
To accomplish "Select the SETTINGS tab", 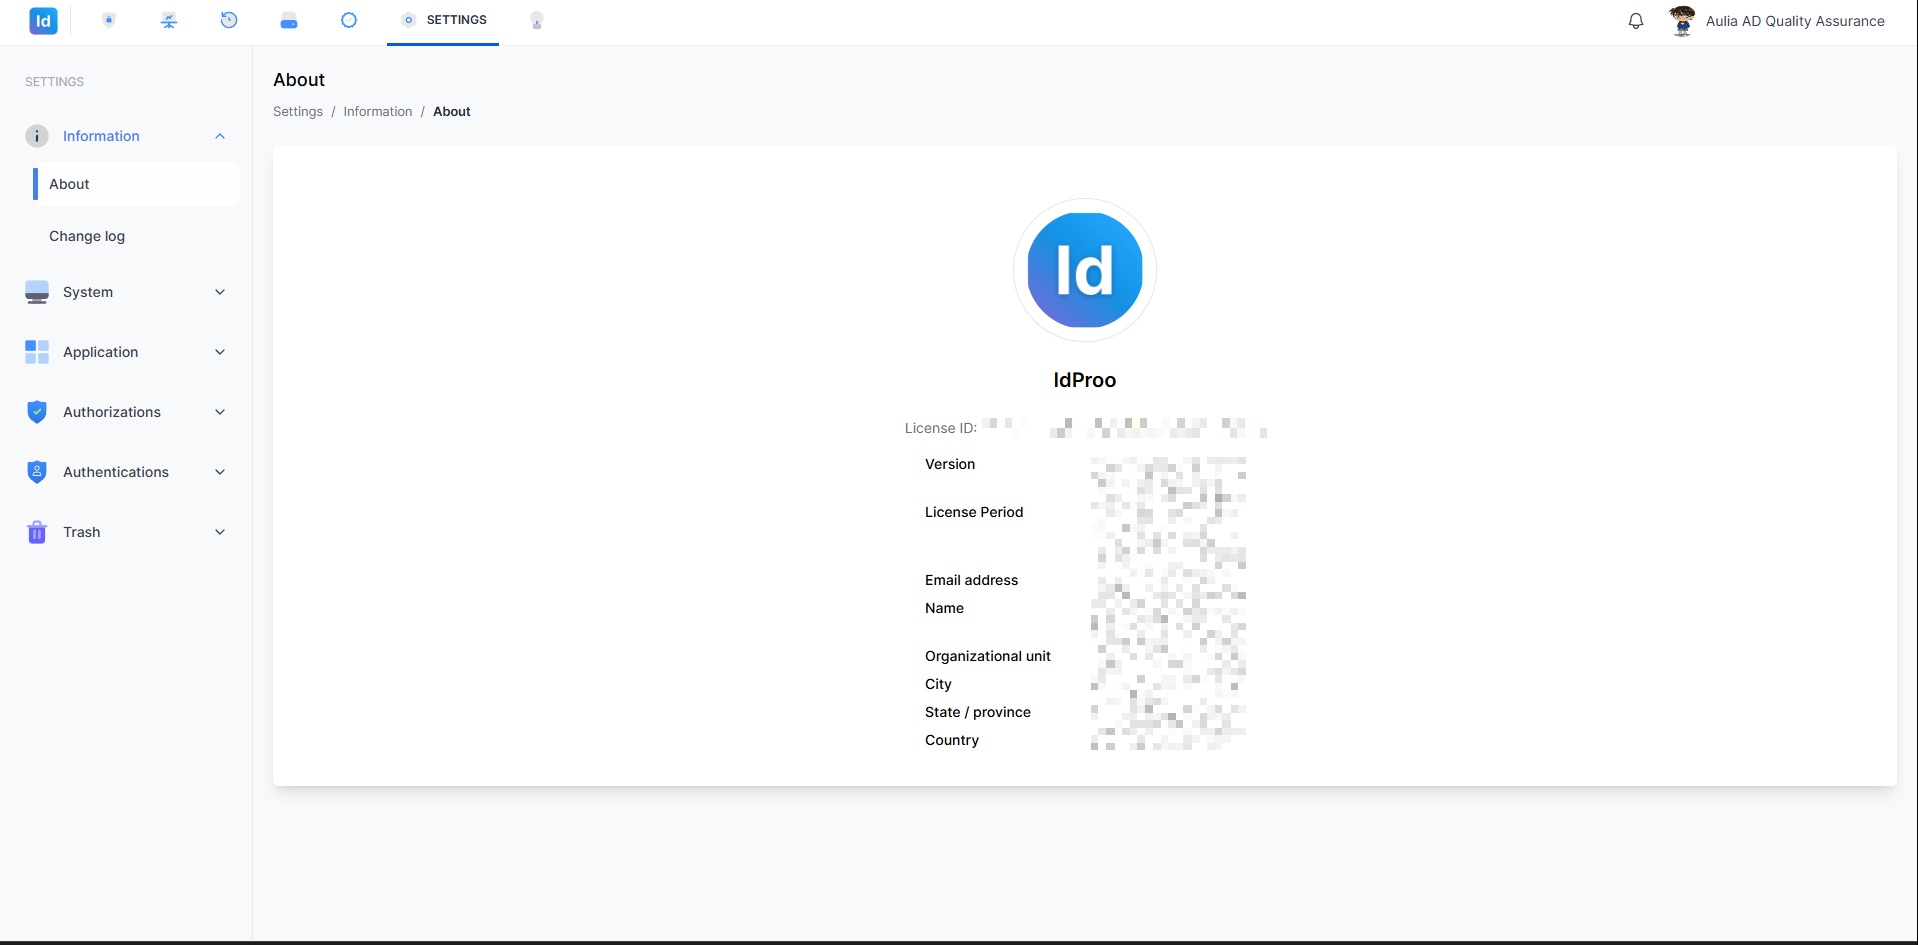I will tap(443, 20).
